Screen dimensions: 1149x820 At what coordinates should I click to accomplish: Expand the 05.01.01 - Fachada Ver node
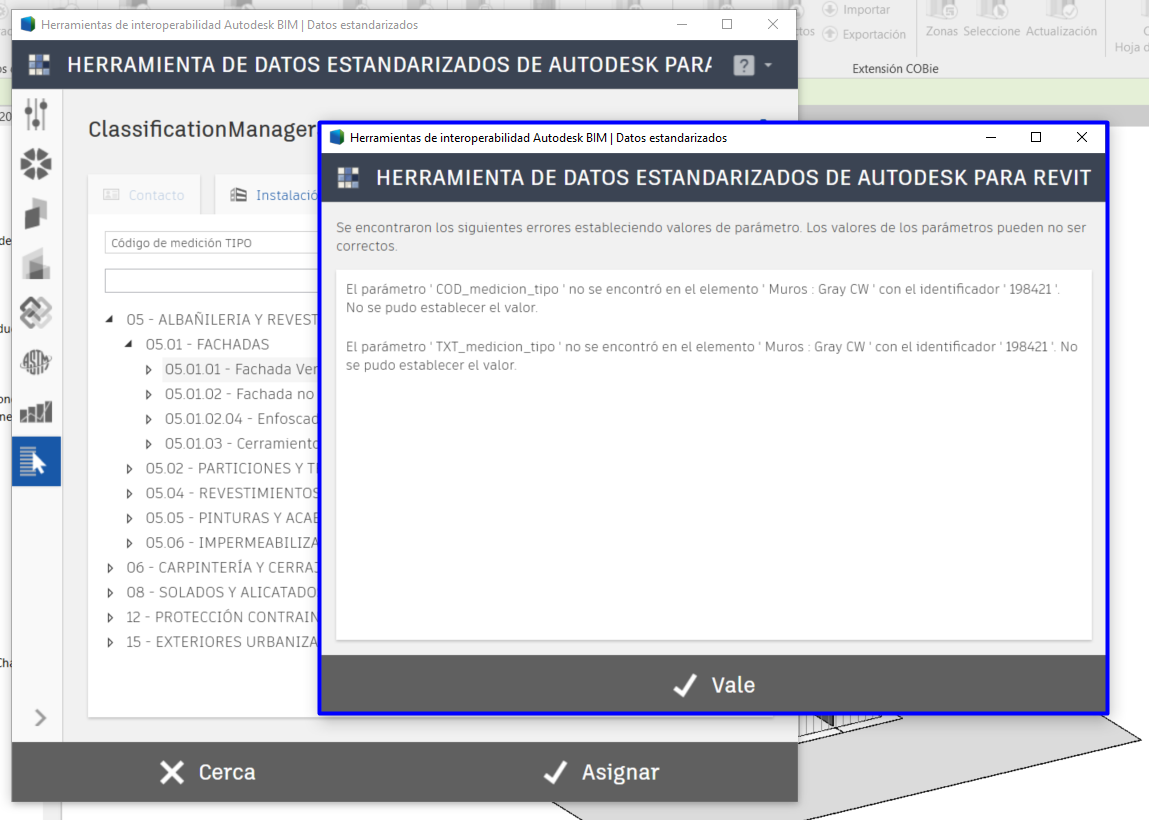(x=149, y=369)
